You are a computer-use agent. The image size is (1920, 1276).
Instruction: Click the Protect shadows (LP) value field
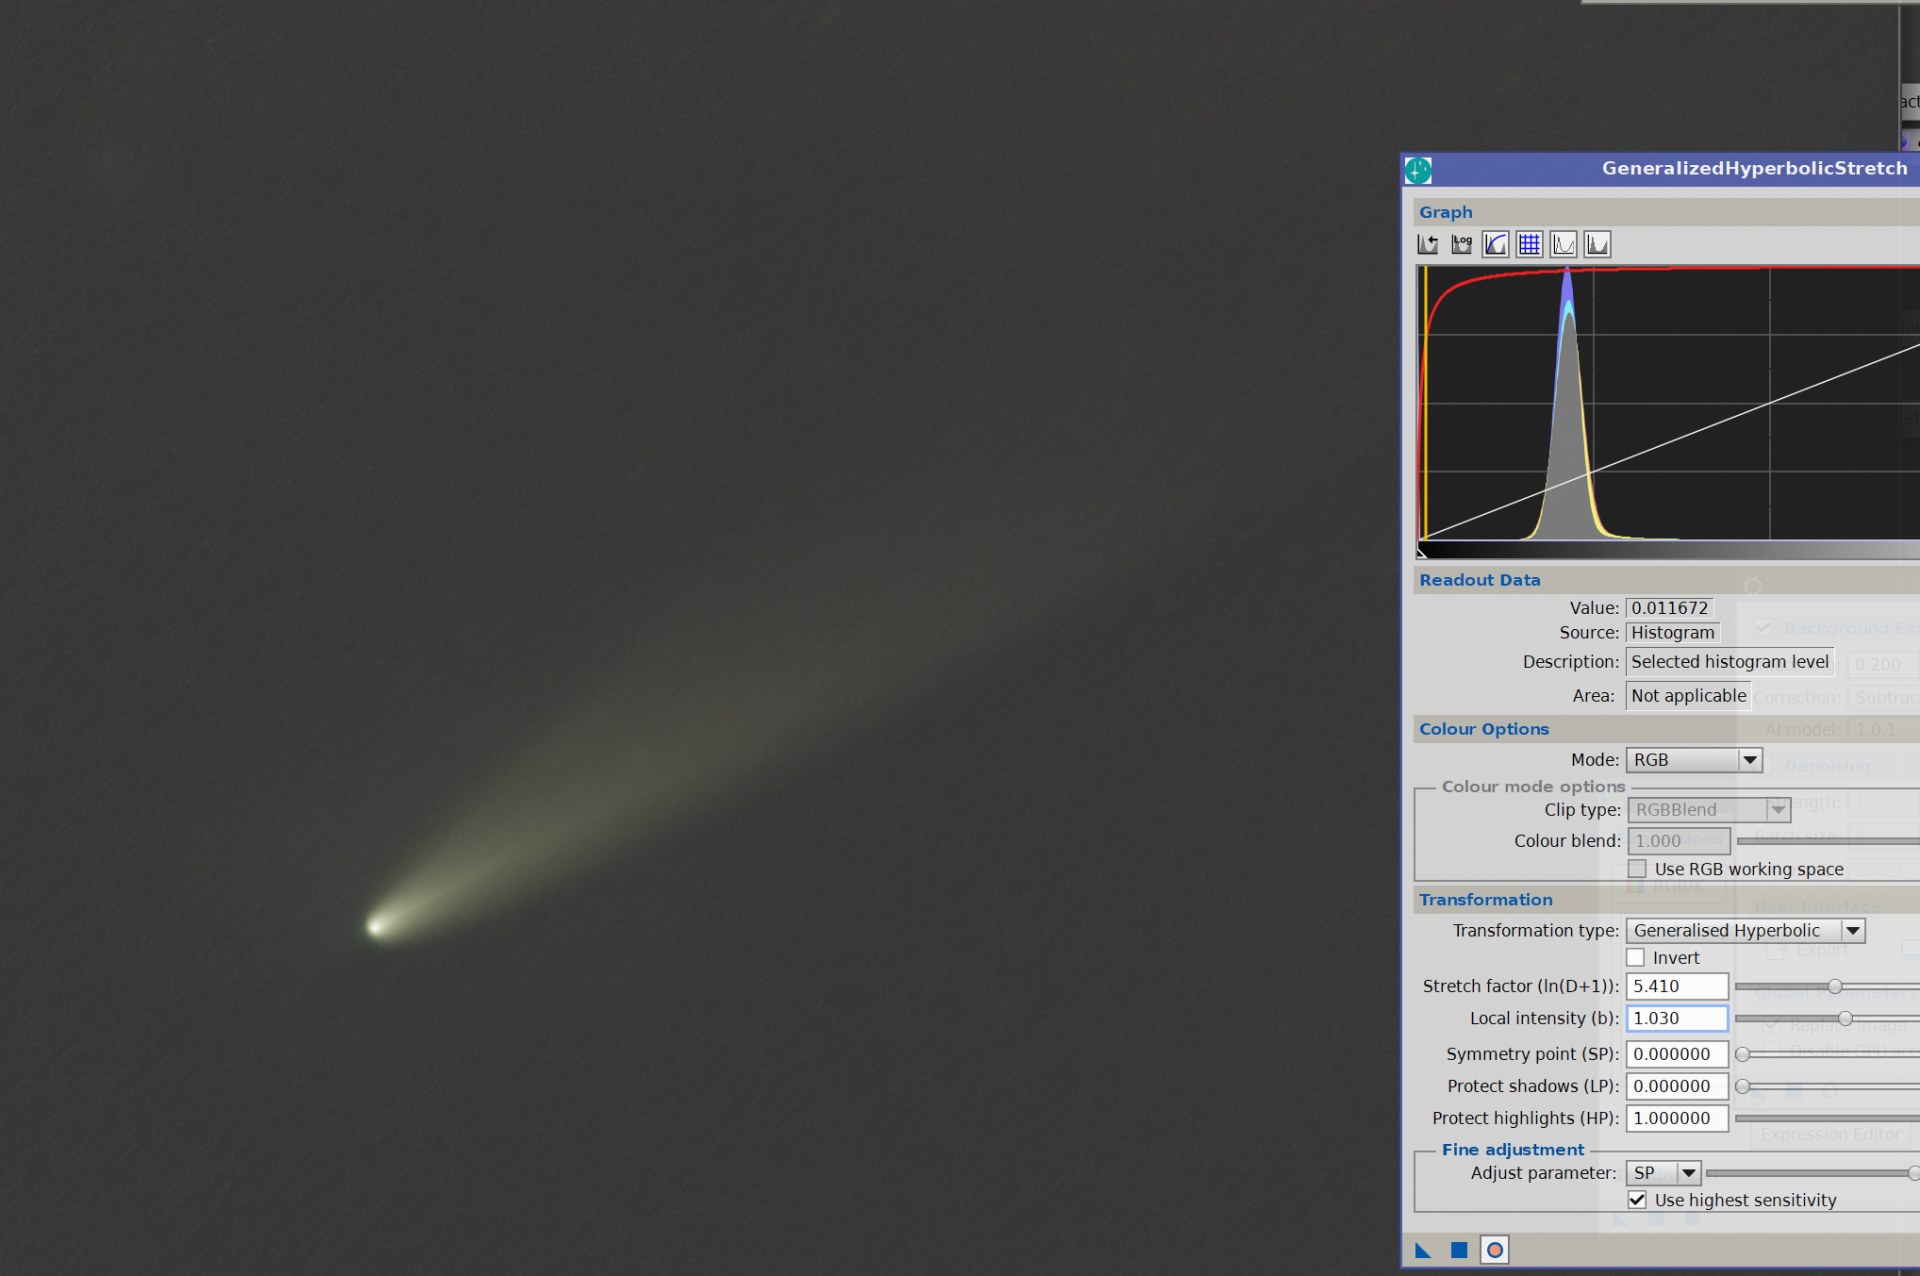(x=1677, y=1087)
